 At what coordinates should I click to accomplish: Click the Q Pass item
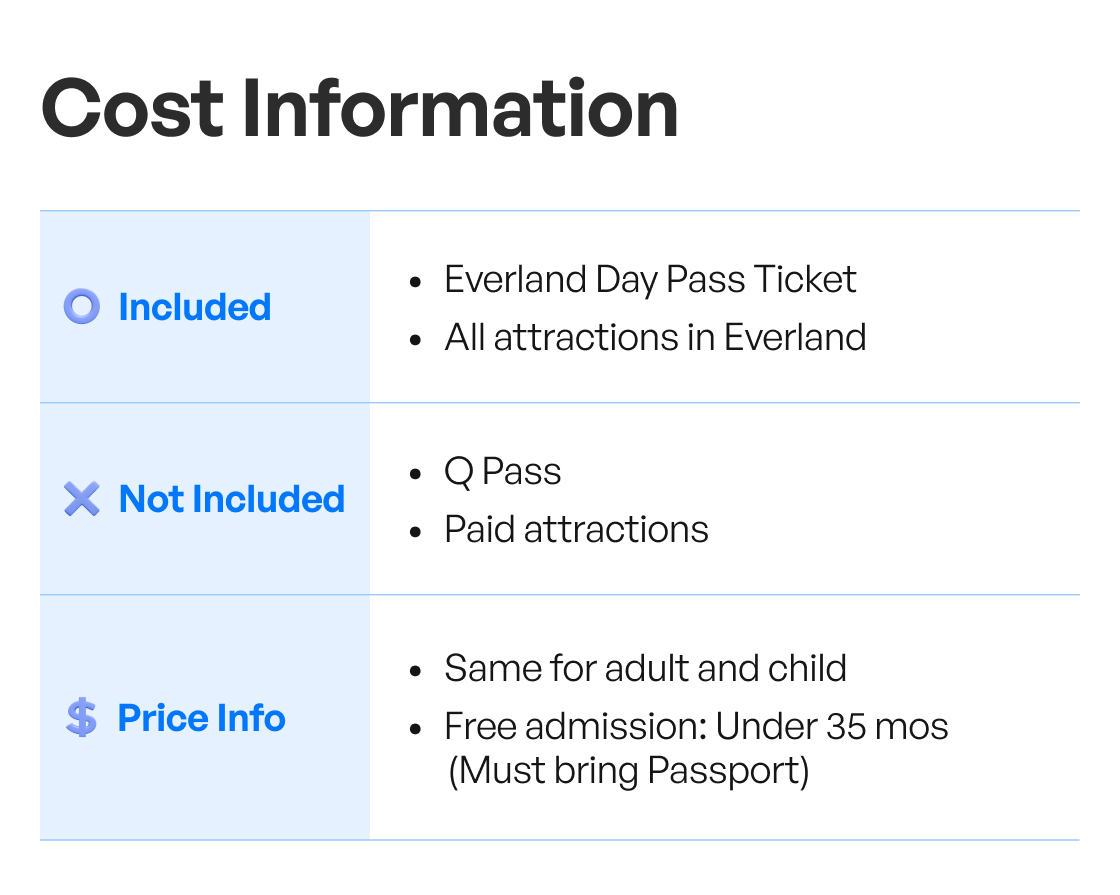click(x=503, y=472)
